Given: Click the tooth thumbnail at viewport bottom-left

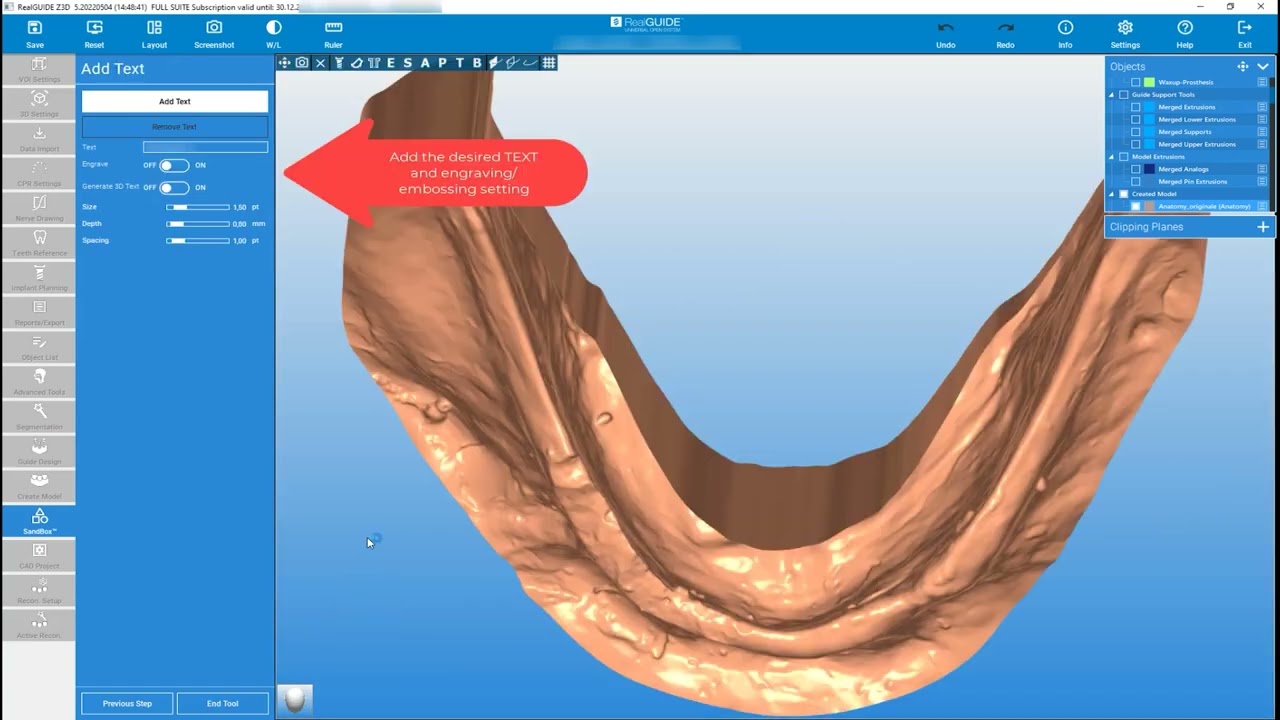Looking at the screenshot, I should pyautogui.click(x=295, y=700).
